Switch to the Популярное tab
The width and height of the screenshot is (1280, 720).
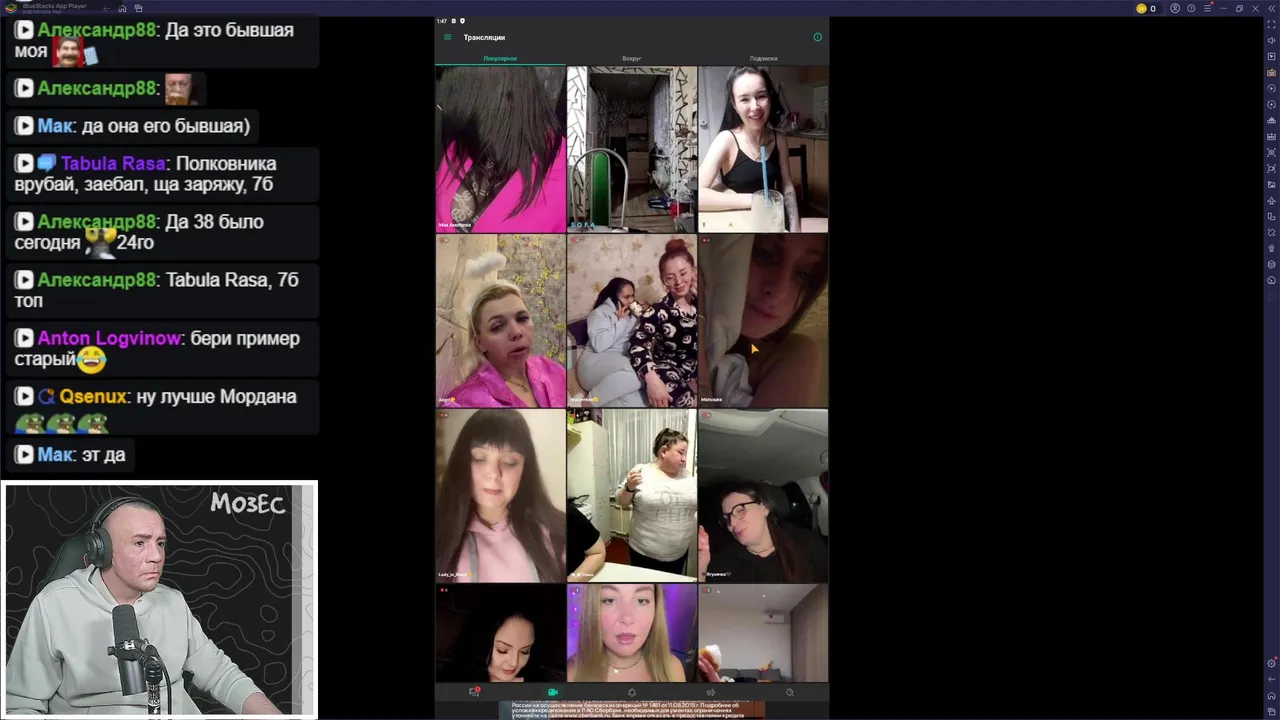click(x=500, y=58)
